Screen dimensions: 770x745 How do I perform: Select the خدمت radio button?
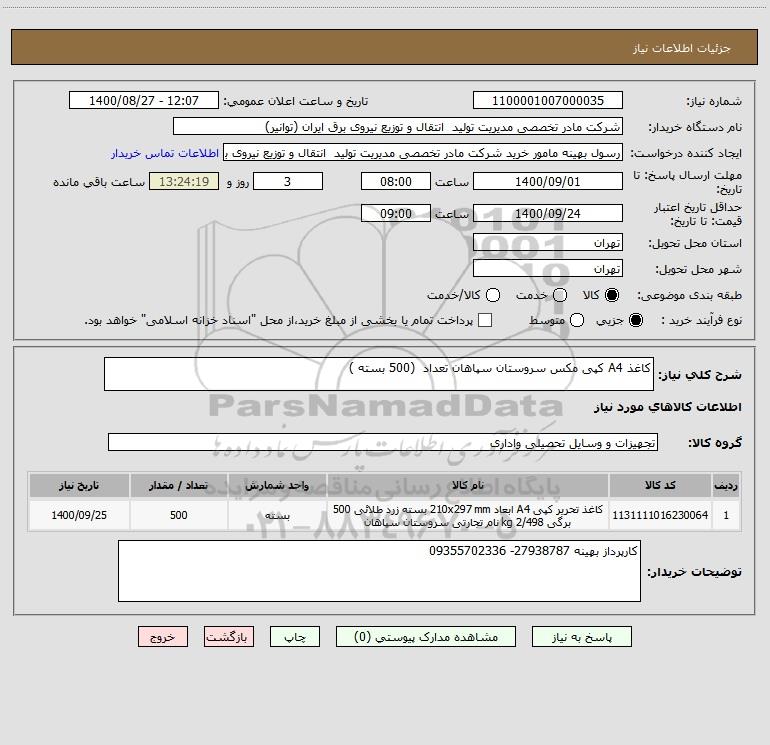click(x=560, y=295)
